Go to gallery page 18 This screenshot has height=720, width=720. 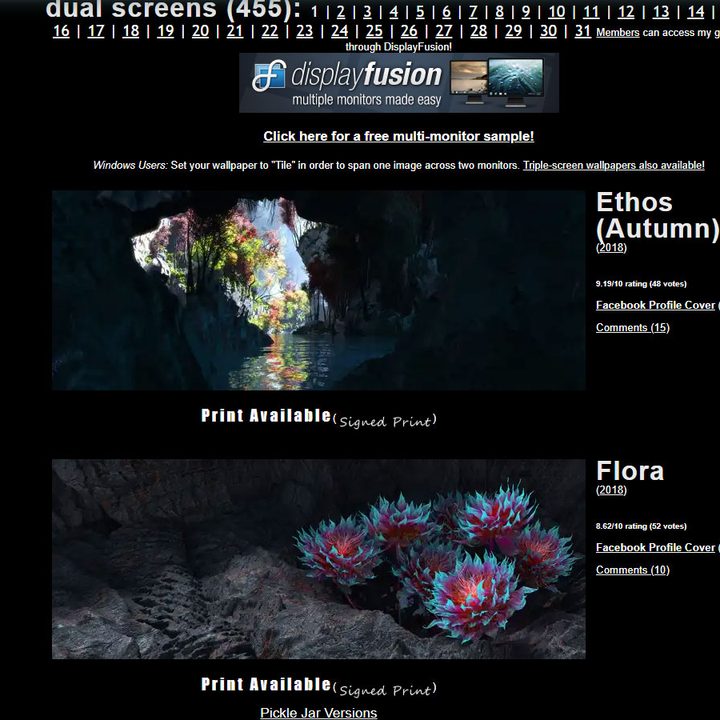(131, 31)
